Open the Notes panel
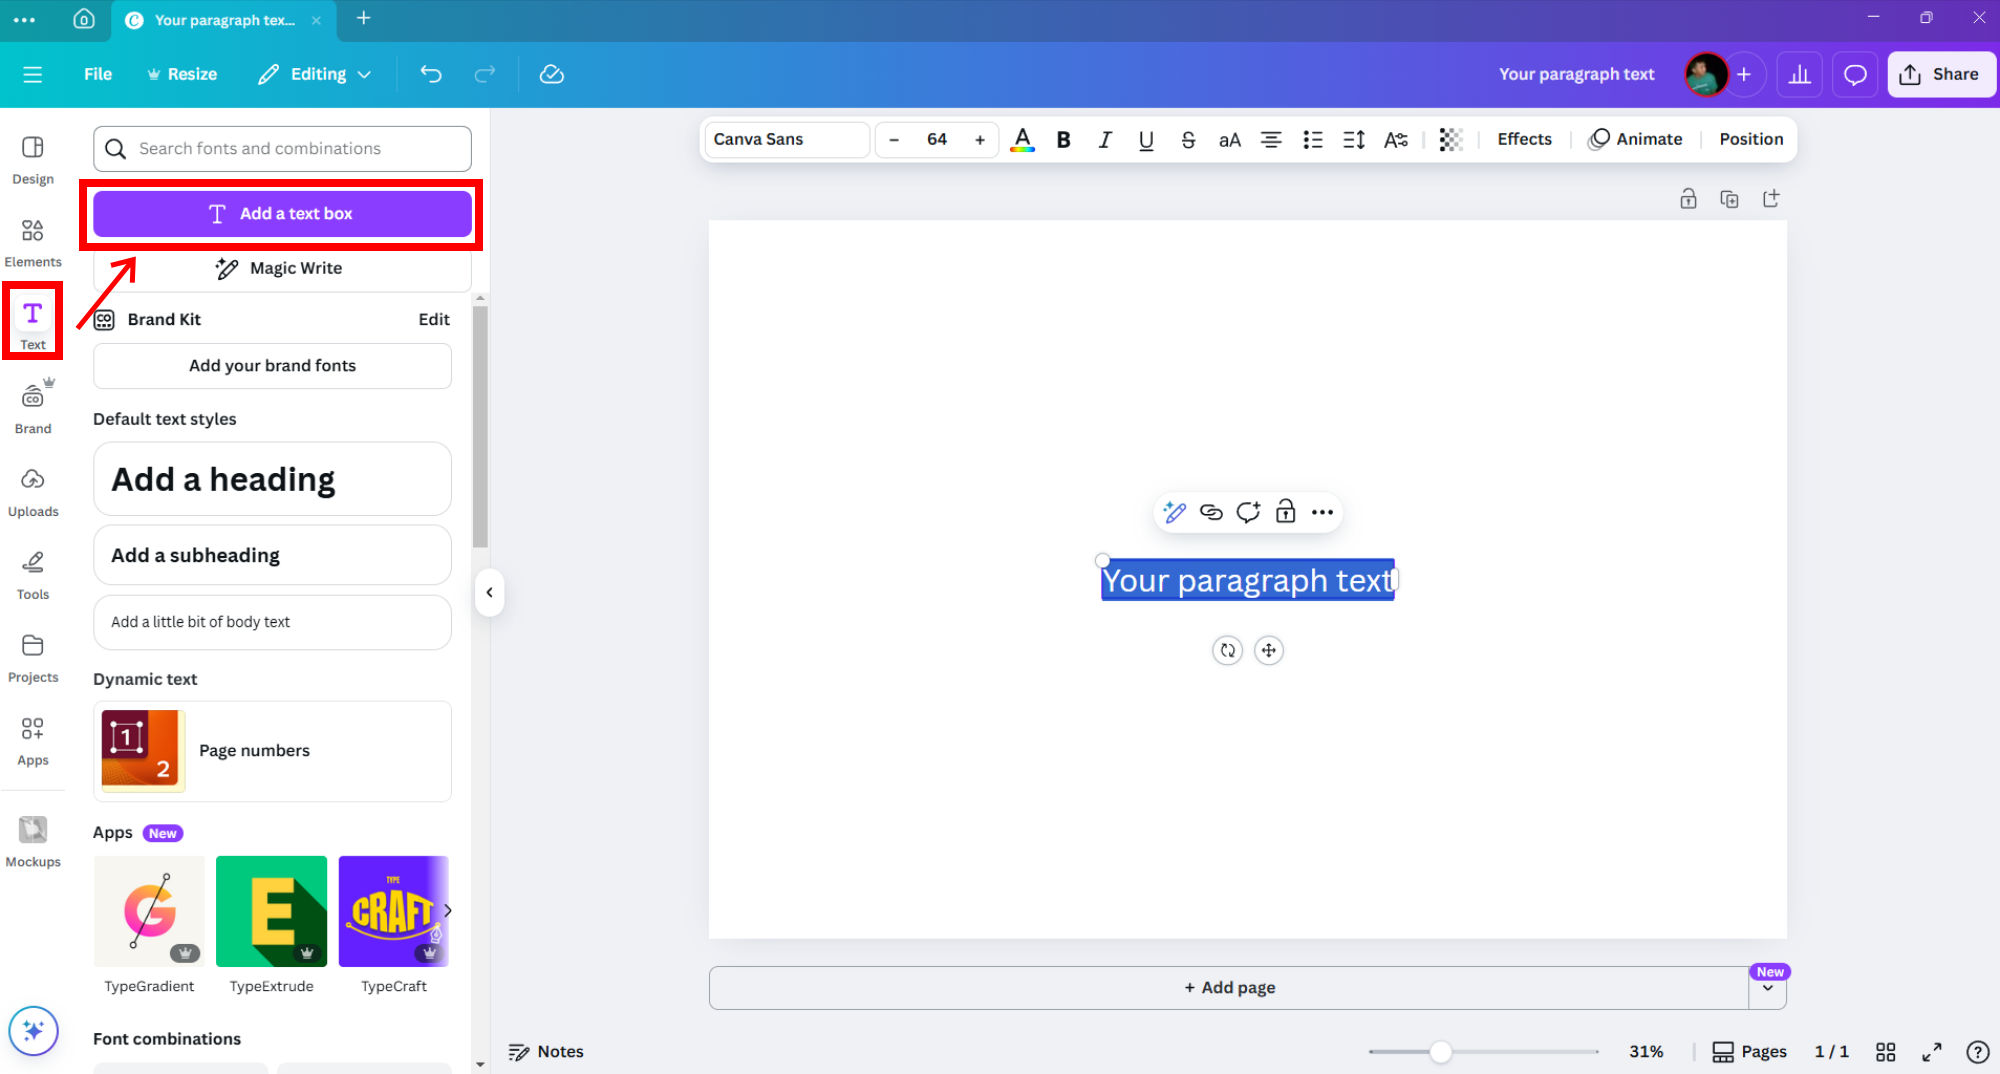 click(546, 1051)
